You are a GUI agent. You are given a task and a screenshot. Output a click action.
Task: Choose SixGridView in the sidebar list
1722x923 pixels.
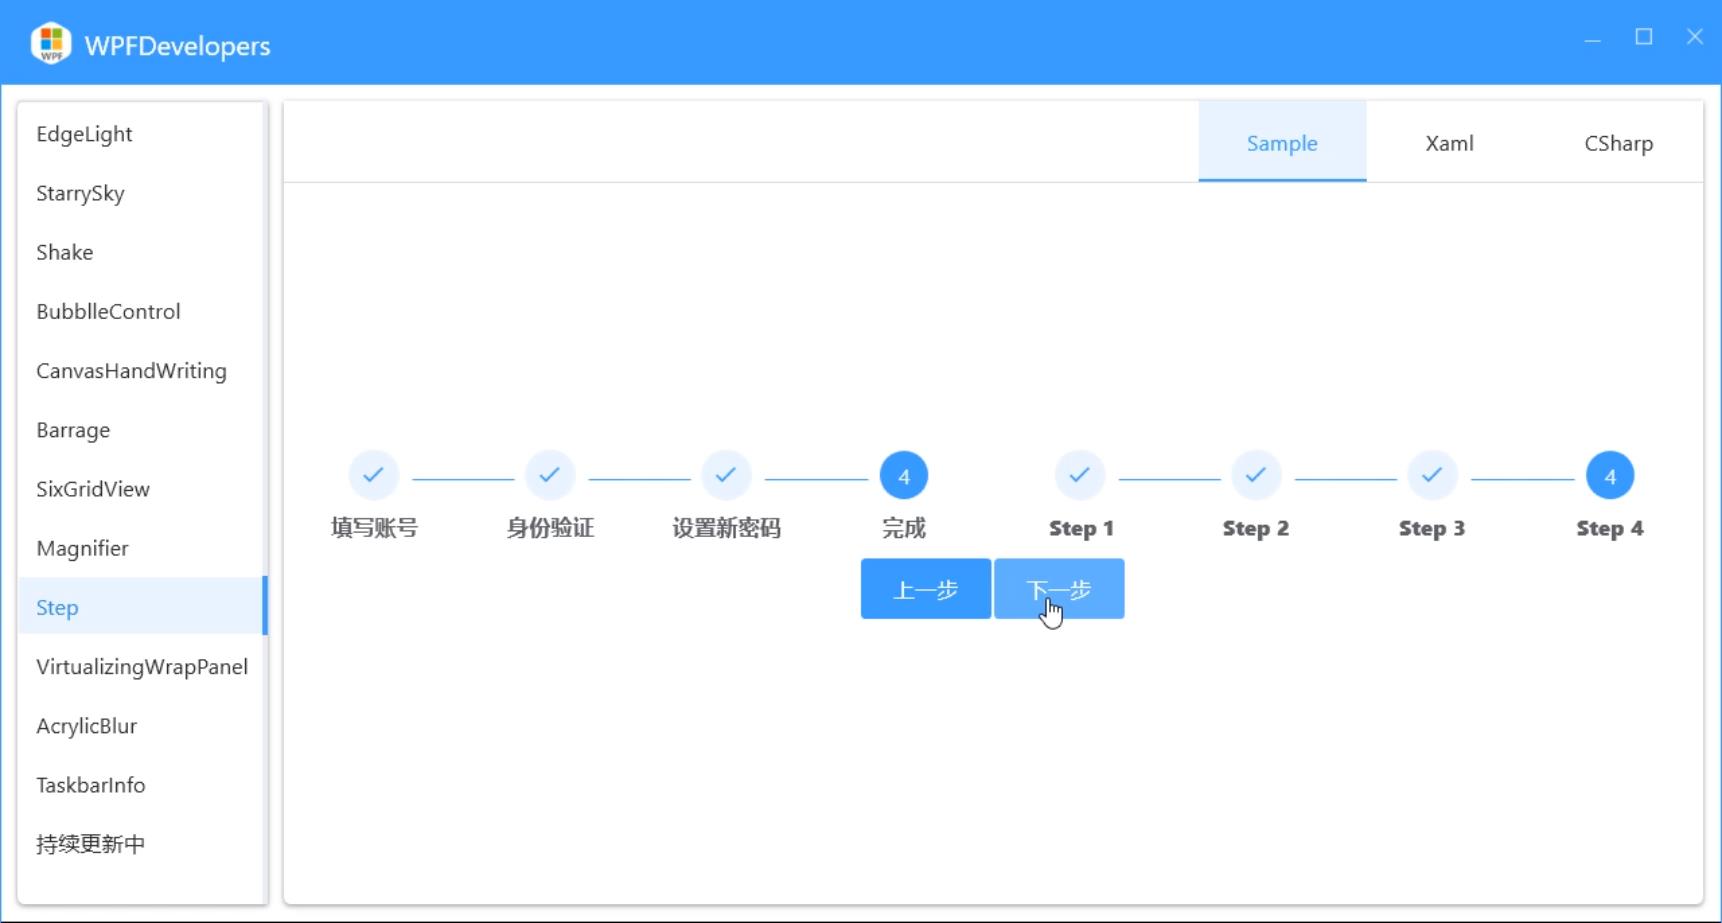pyautogui.click(x=142, y=489)
